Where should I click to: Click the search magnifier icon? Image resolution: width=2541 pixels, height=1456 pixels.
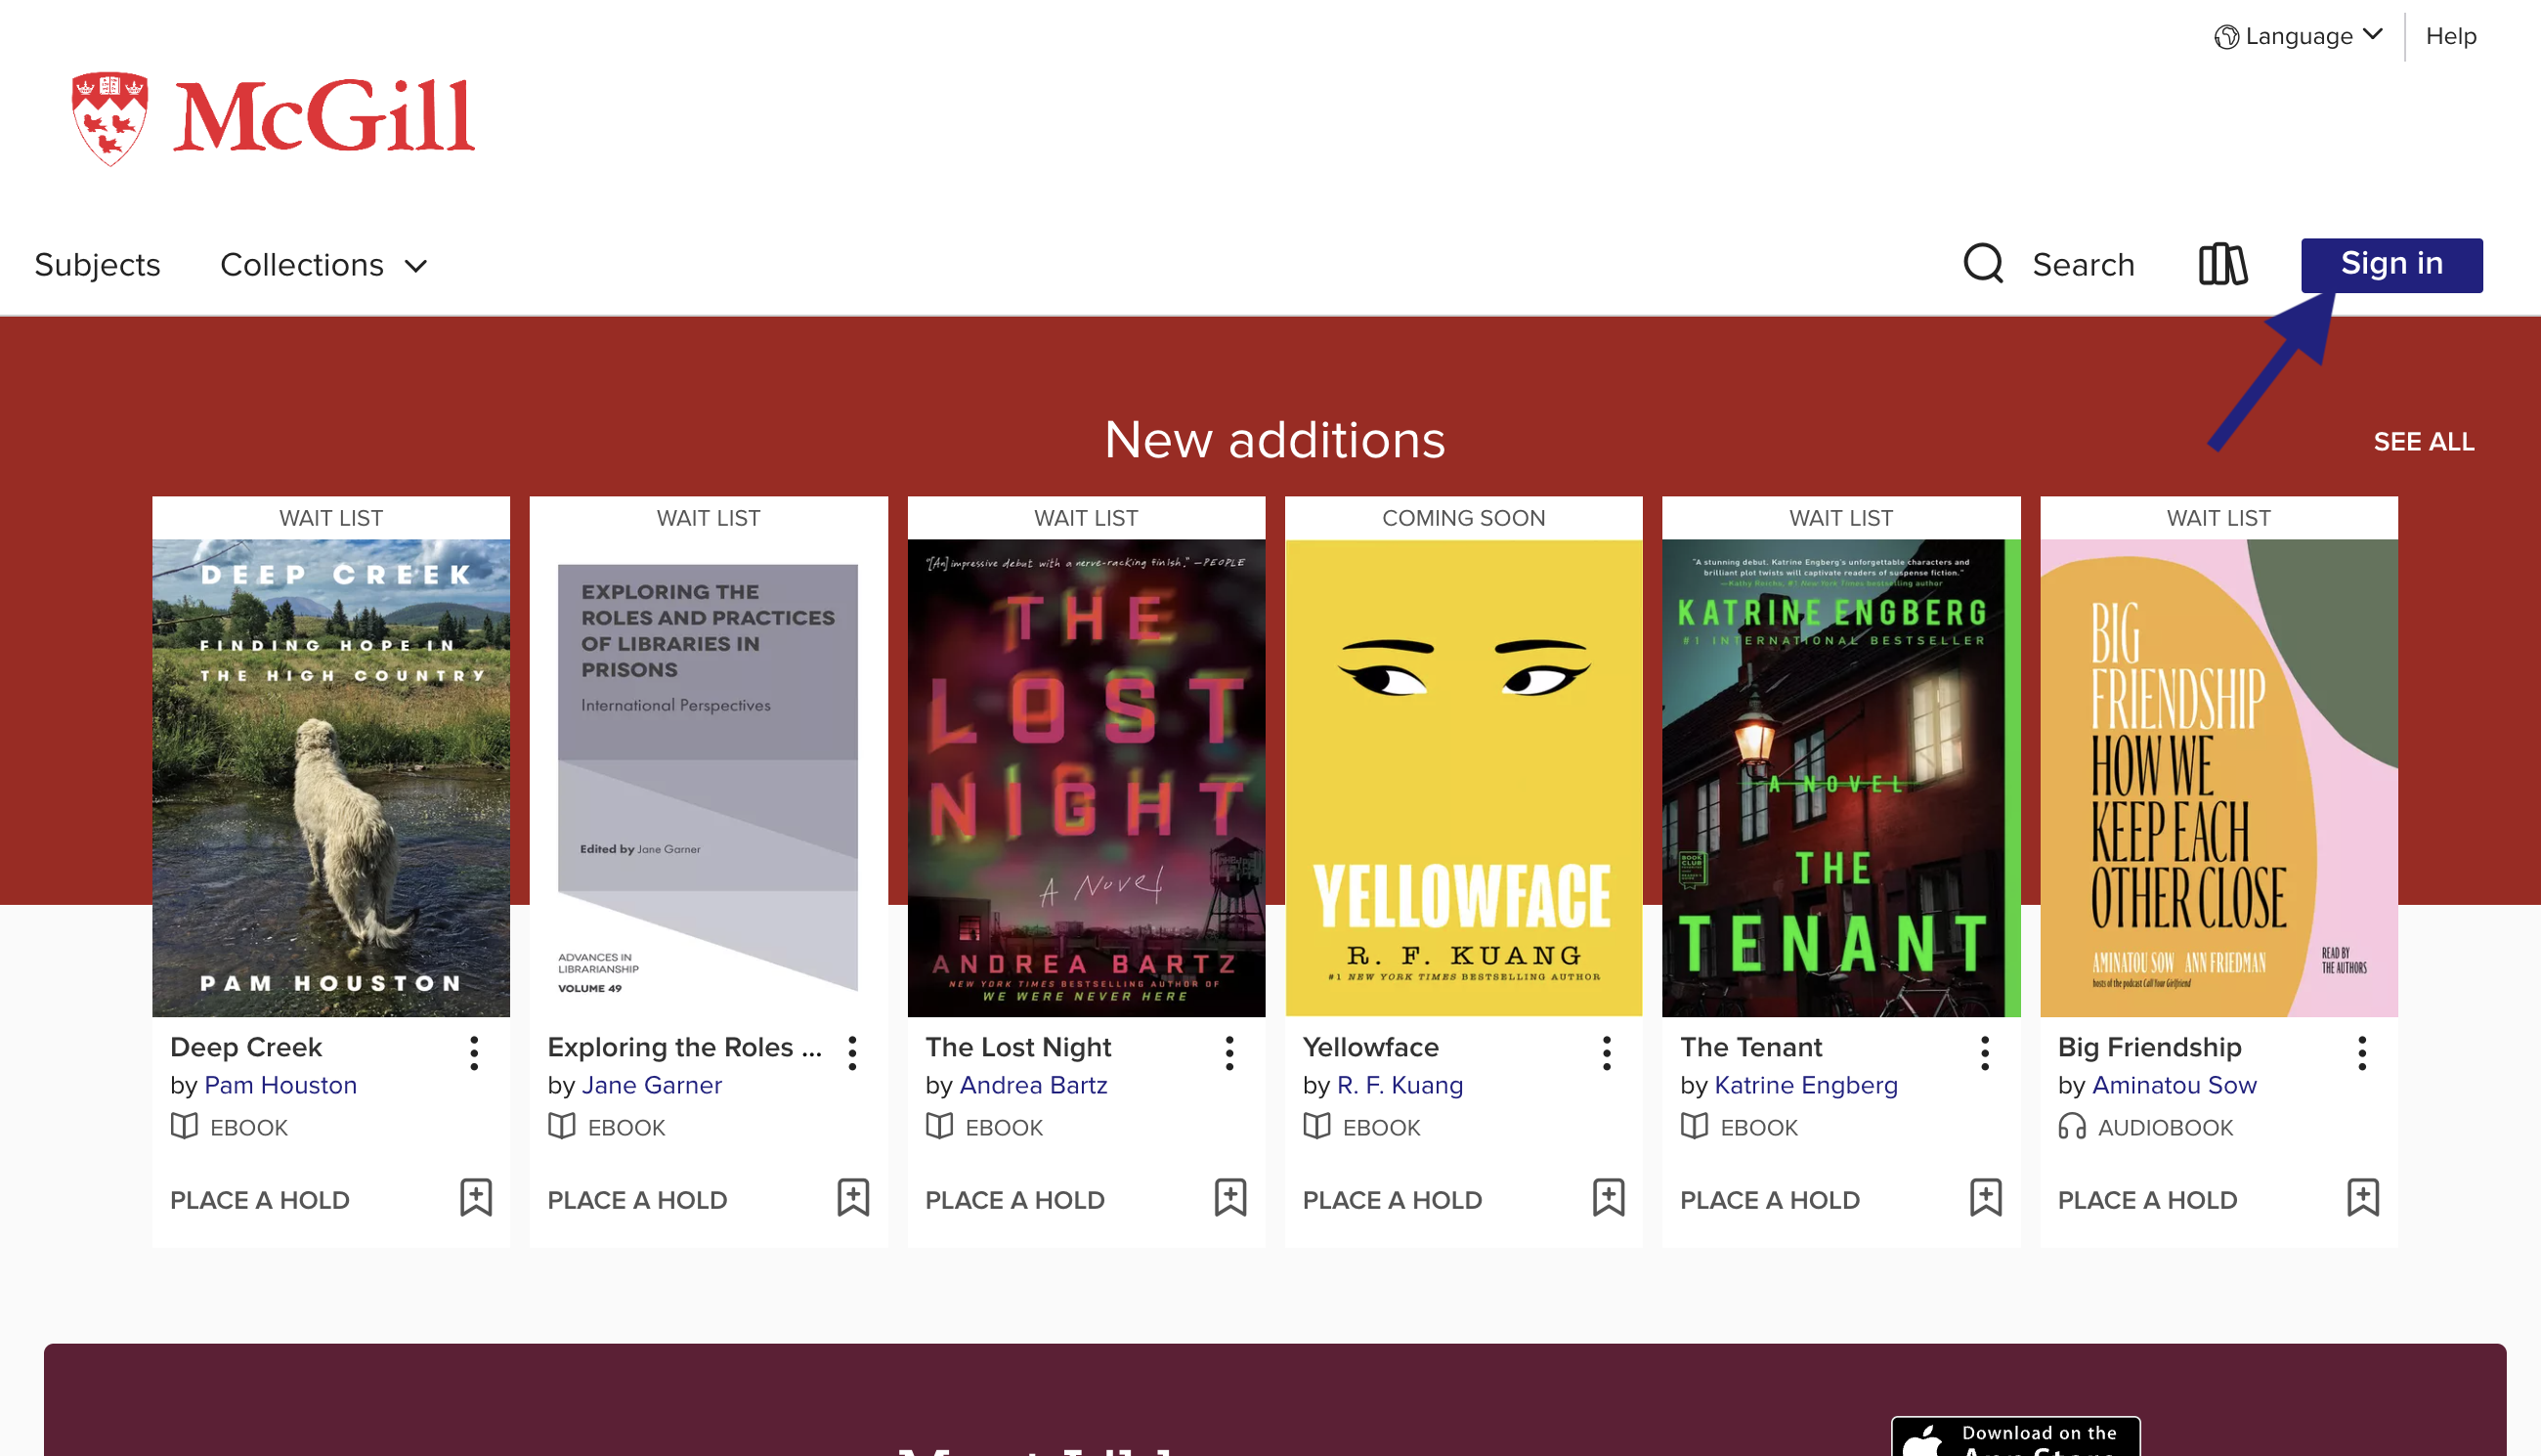tap(1983, 264)
